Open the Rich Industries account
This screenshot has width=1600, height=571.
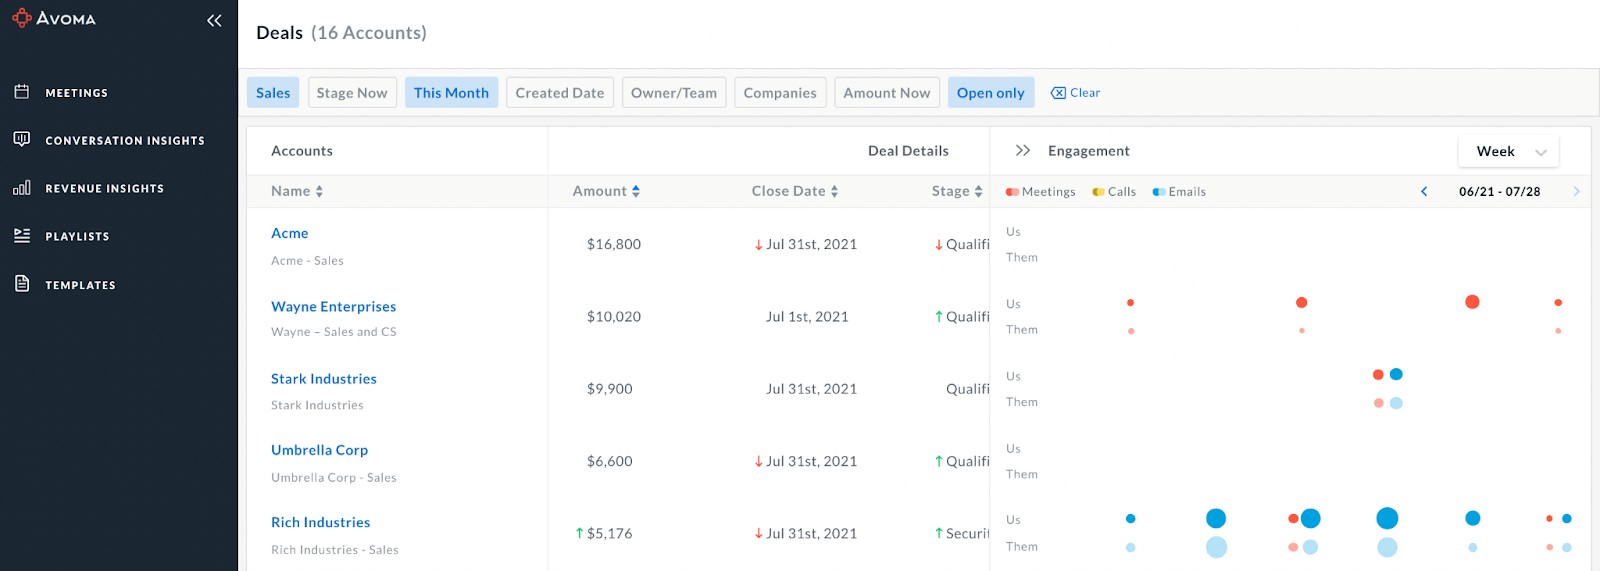[x=321, y=523]
